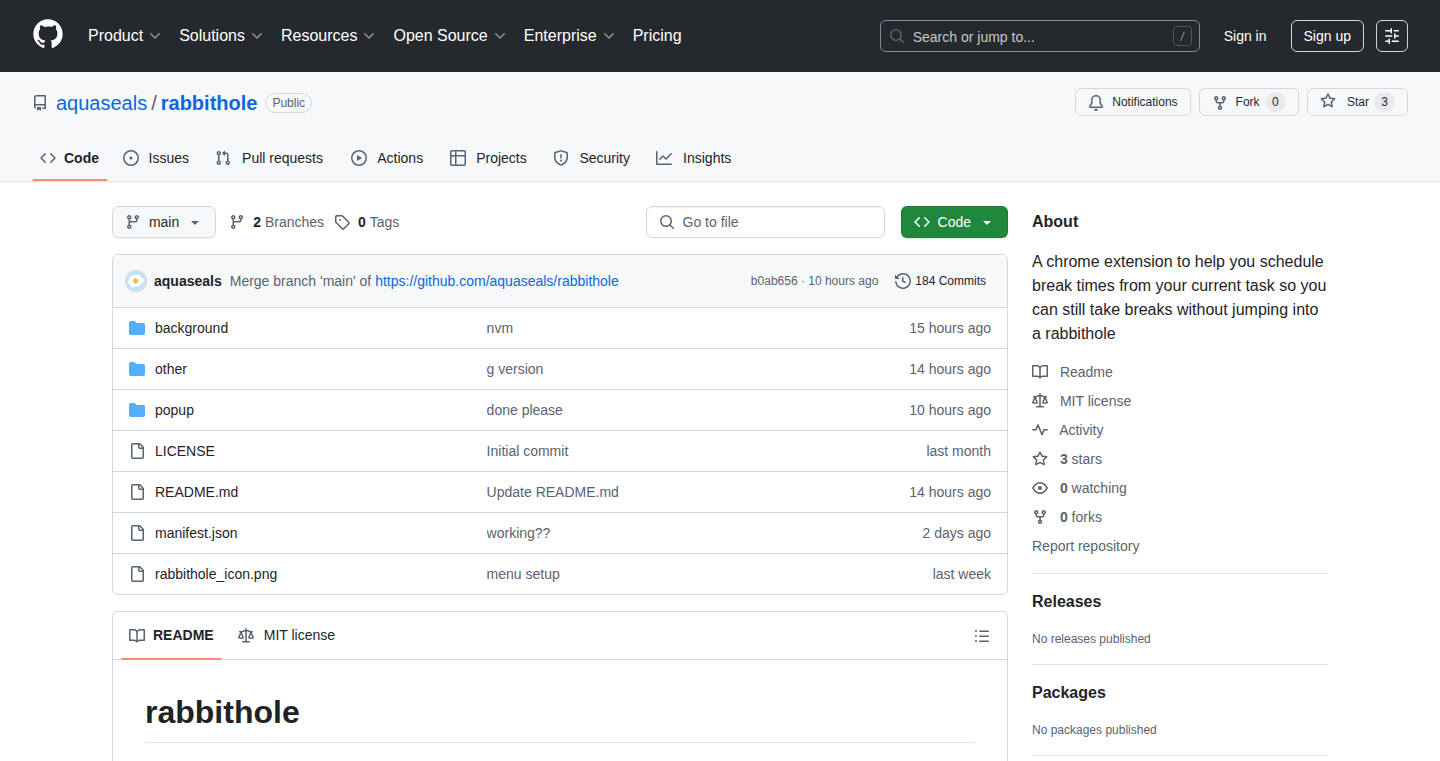Open the README outline list icon

click(982, 636)
